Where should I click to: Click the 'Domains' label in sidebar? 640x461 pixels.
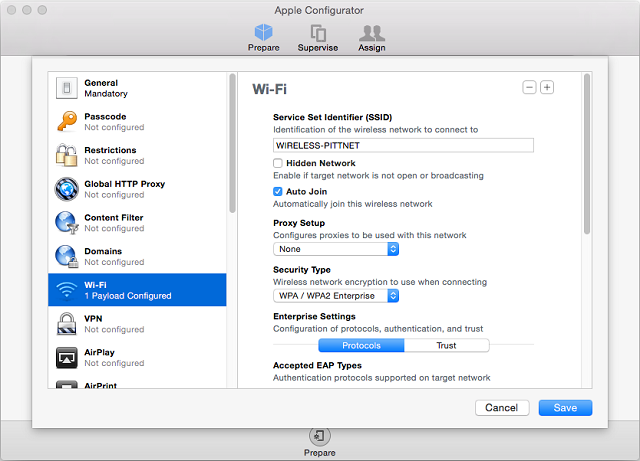[x=103, y=251]
